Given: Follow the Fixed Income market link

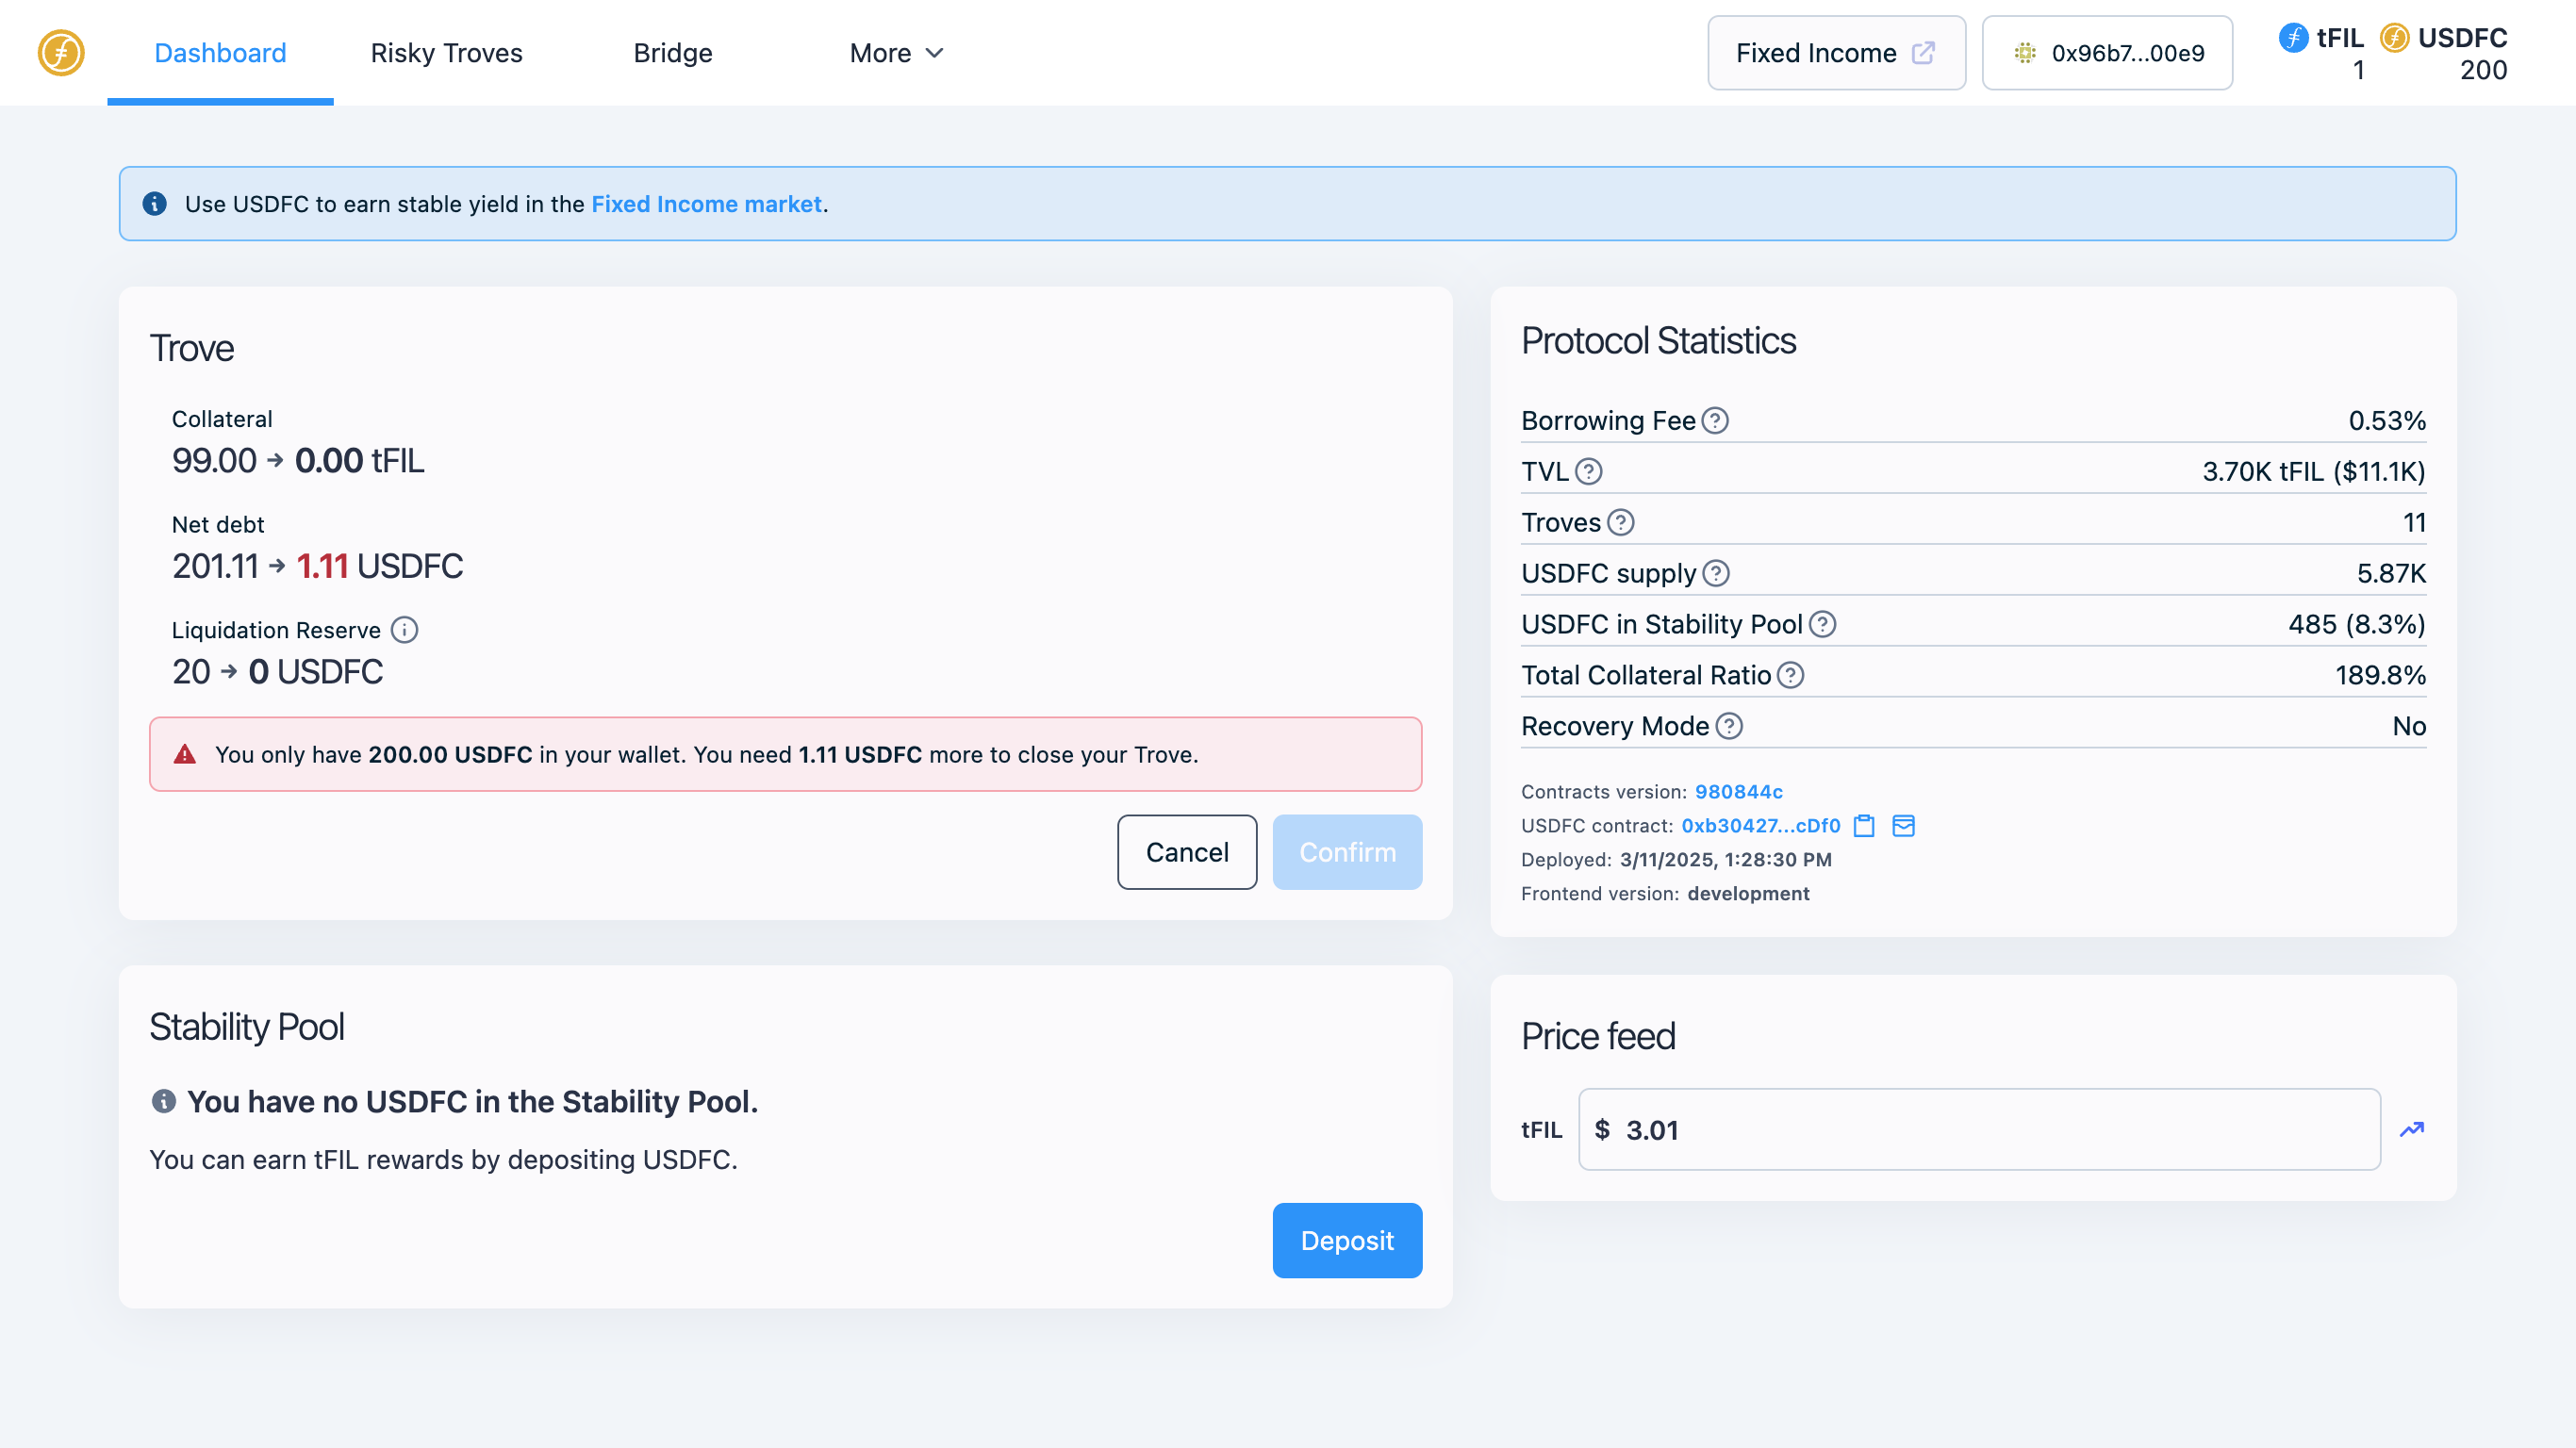Looking at the screenshot, I should click(706, 204).
